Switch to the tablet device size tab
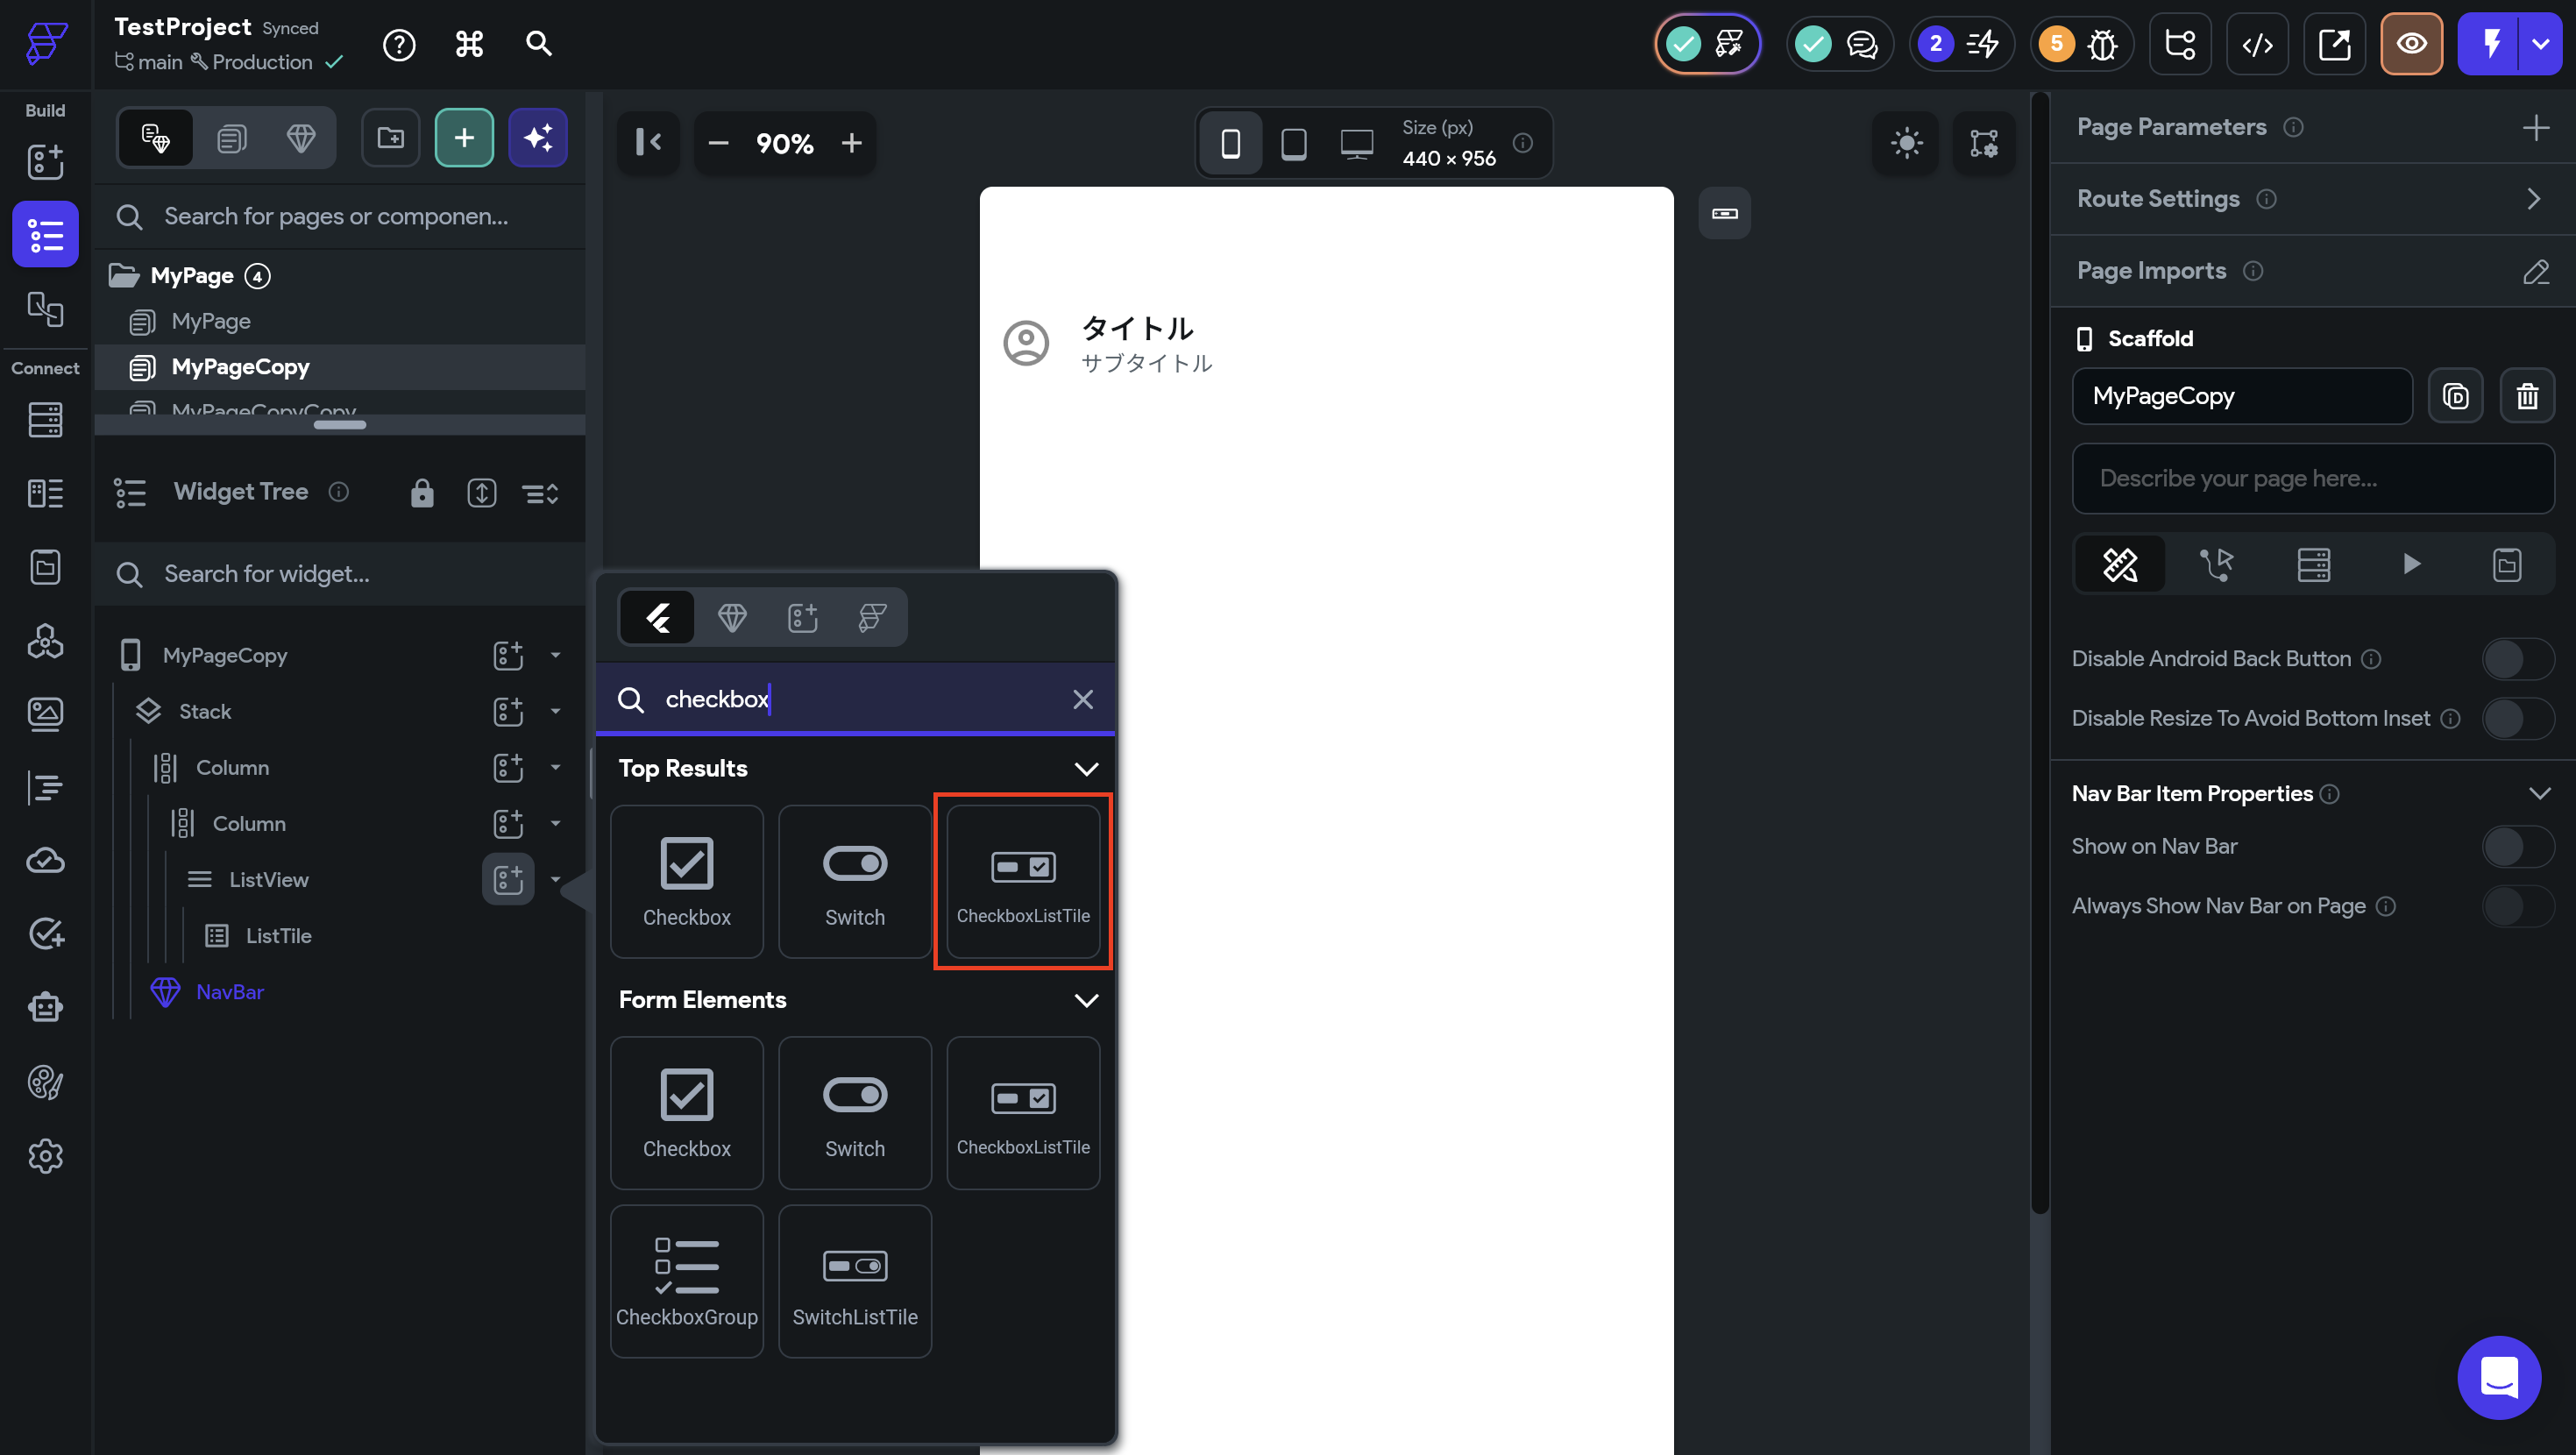The image size is (2576, 1455). pos(1293,144)
